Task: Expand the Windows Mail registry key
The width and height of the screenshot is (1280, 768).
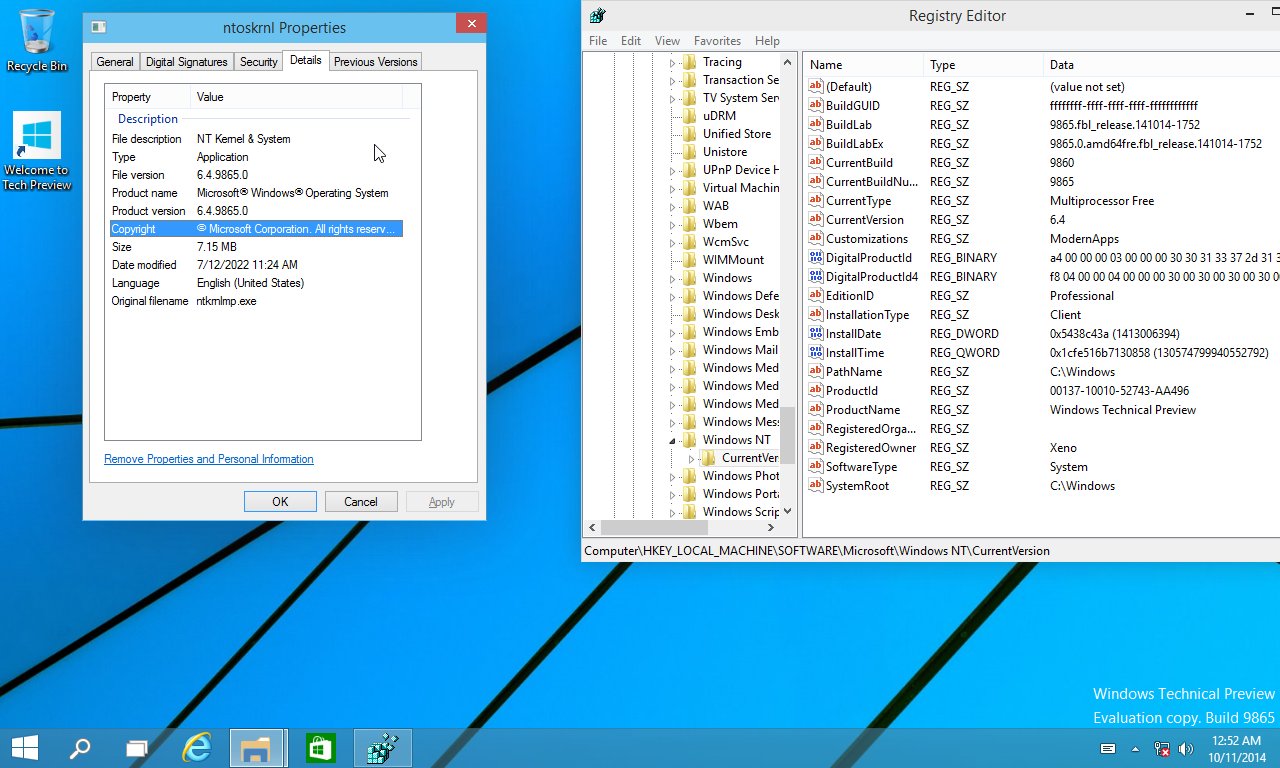Action: [x=673, y=350]
